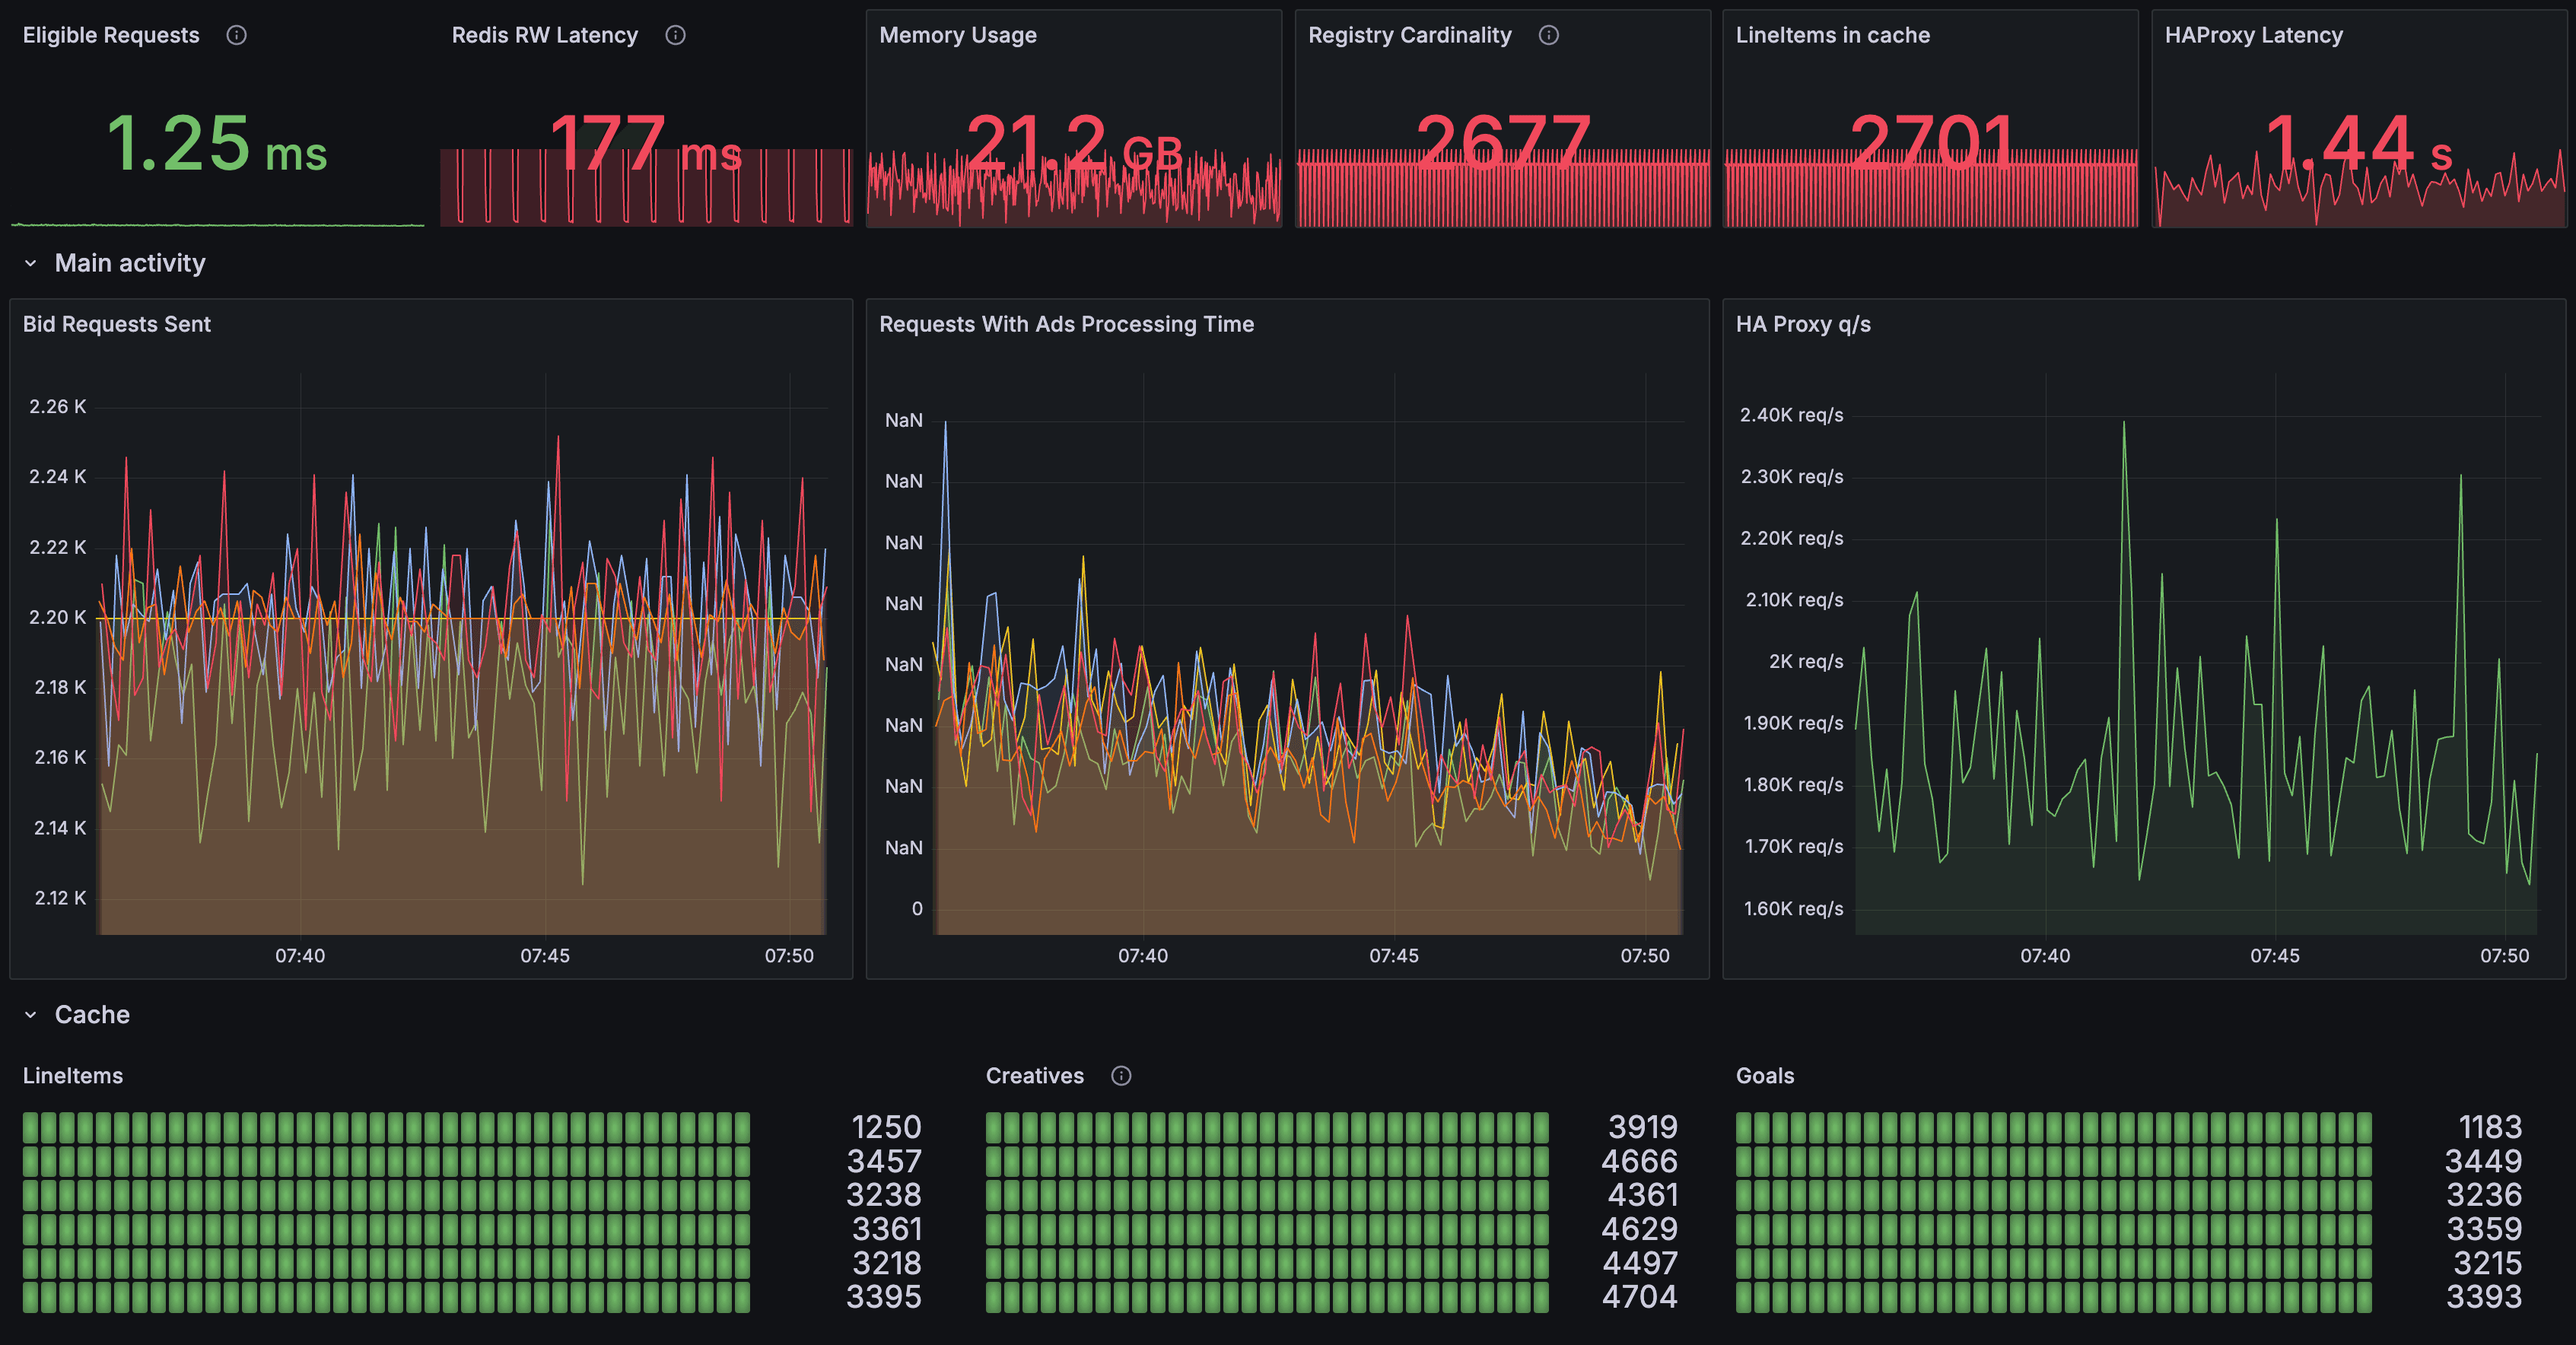Collapse the Main activity row
Image resolution: width=2576 pixels, height=1345 pixels.
[31, 263]
